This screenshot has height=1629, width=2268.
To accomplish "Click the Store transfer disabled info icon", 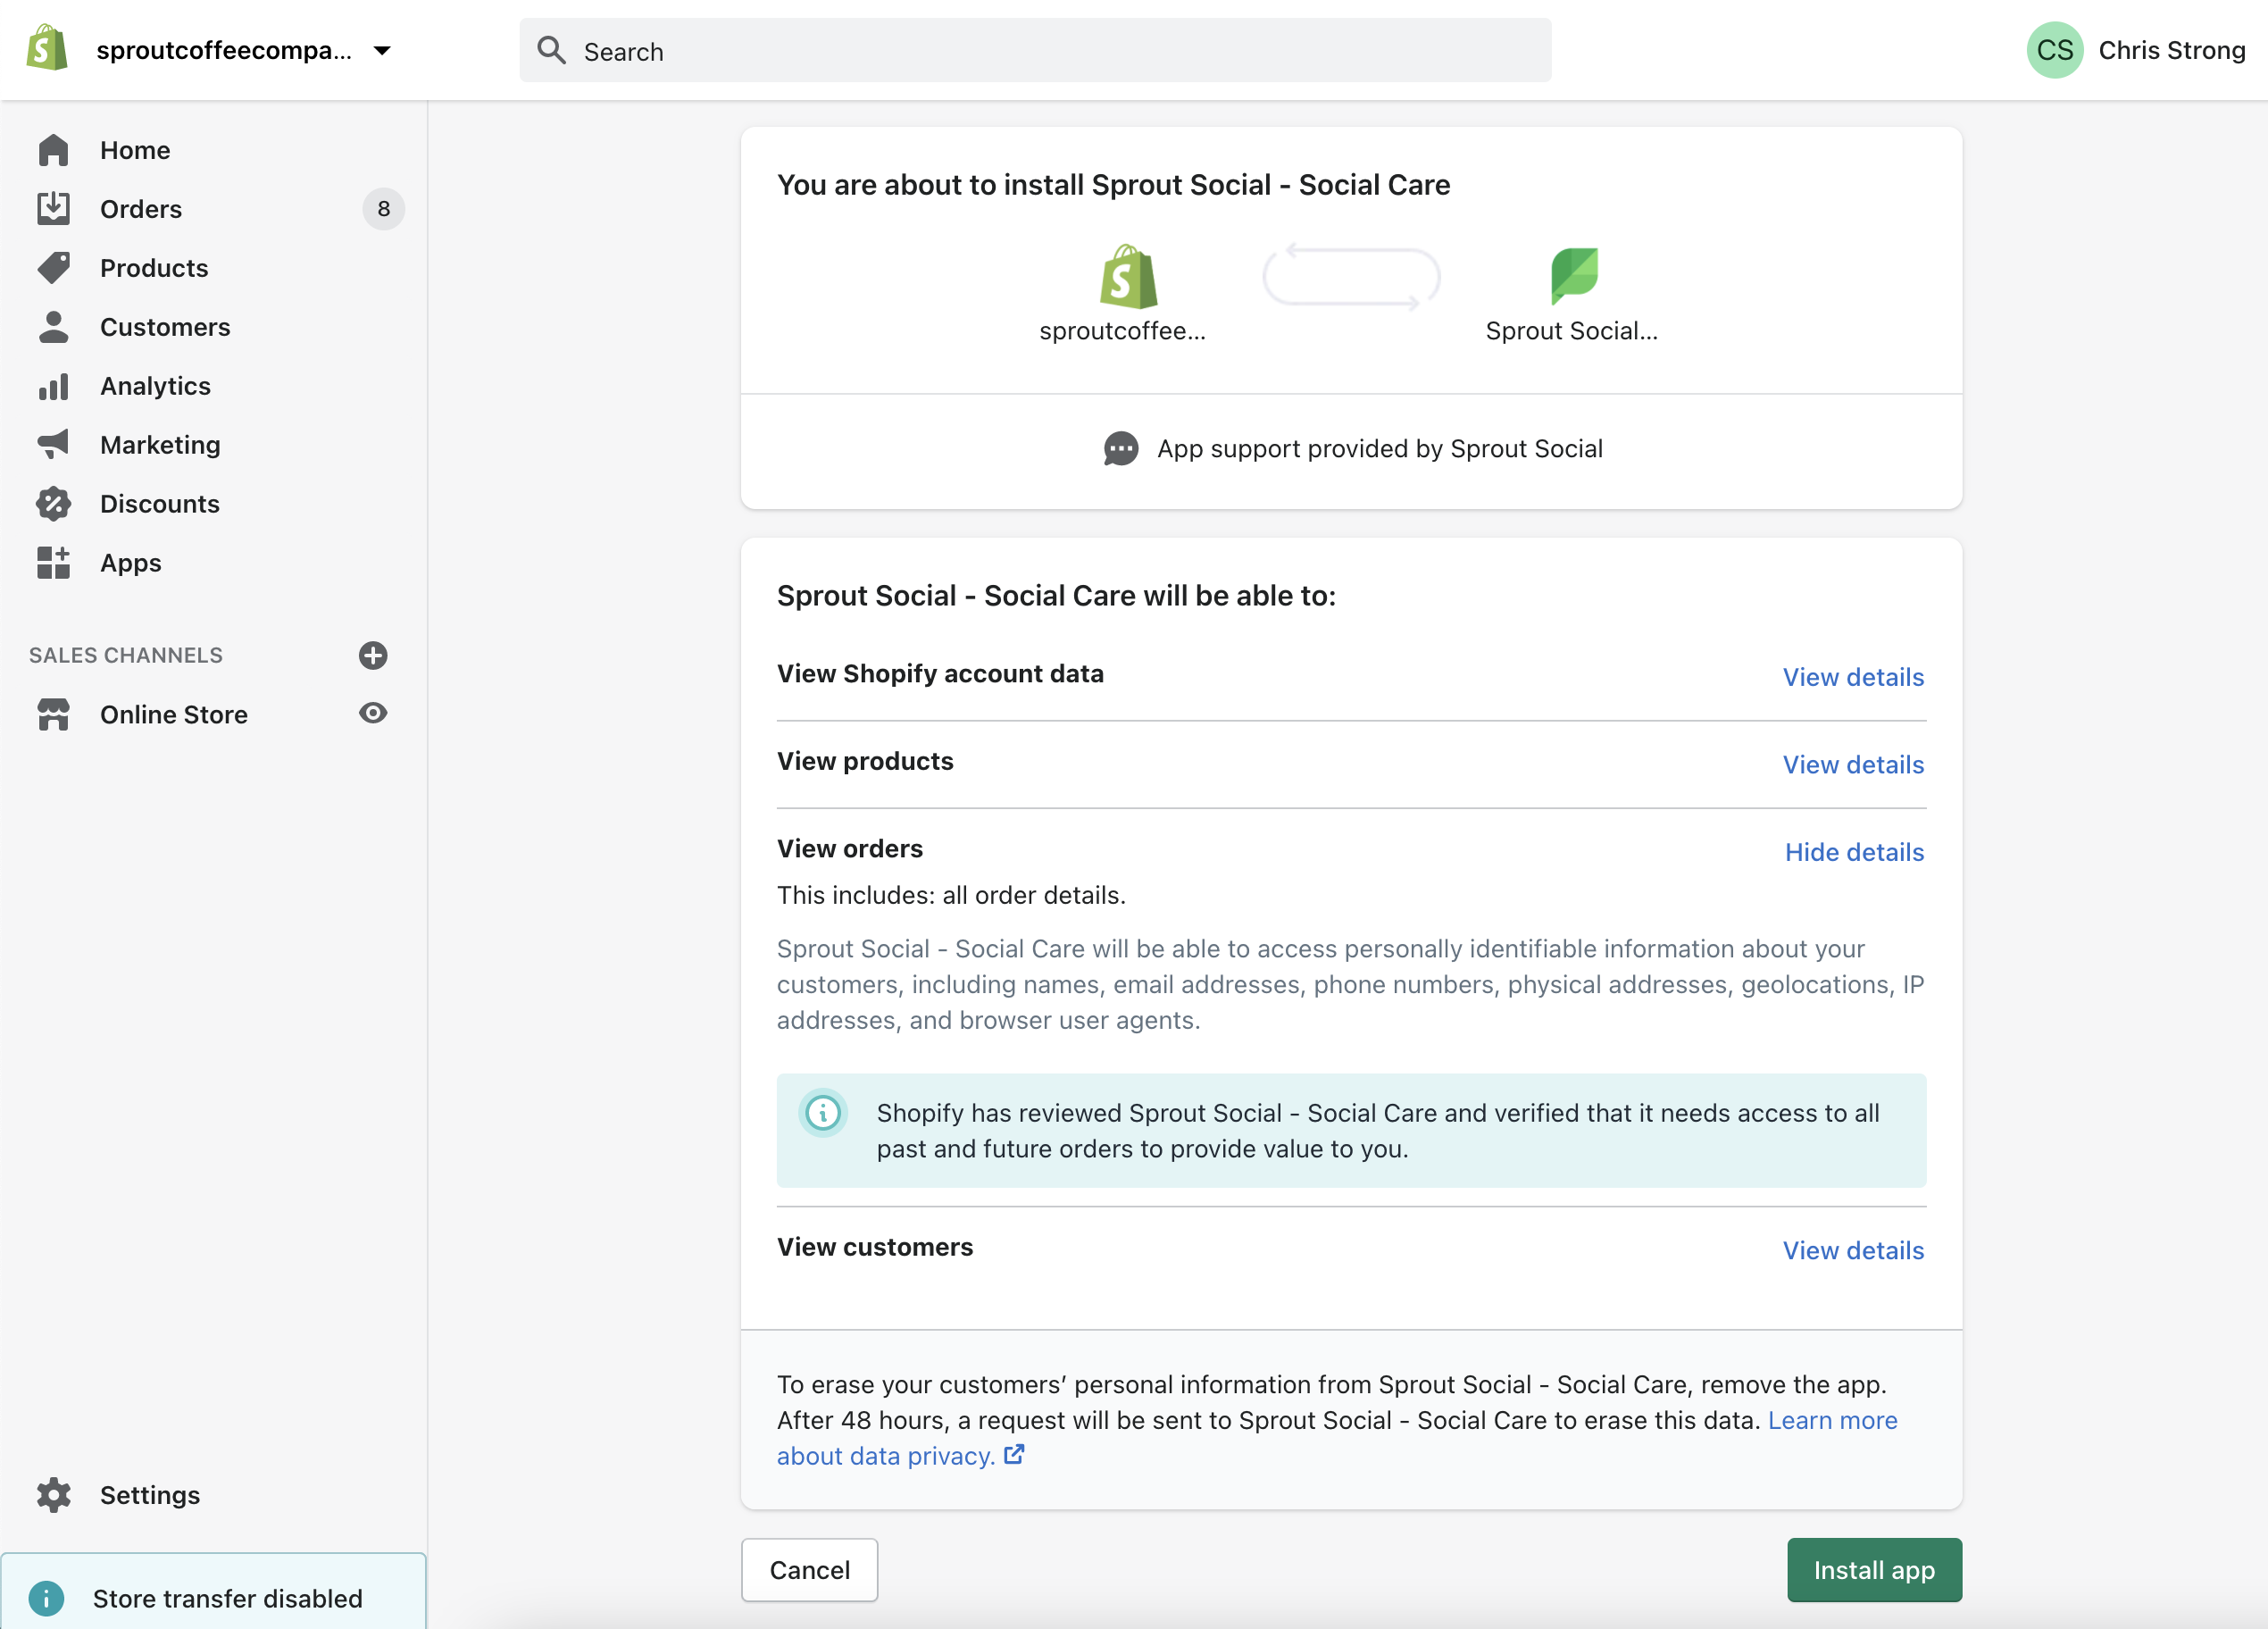I will point(46,1598).
